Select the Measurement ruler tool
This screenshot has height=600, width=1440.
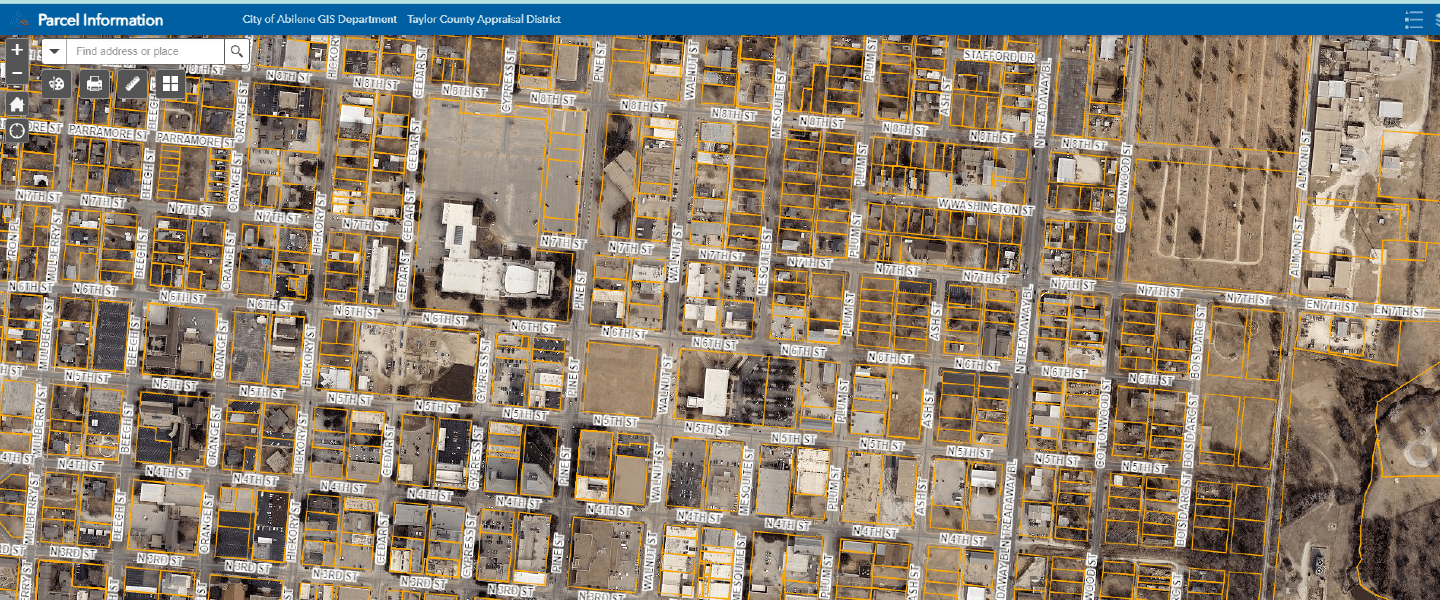coord(133,84)
